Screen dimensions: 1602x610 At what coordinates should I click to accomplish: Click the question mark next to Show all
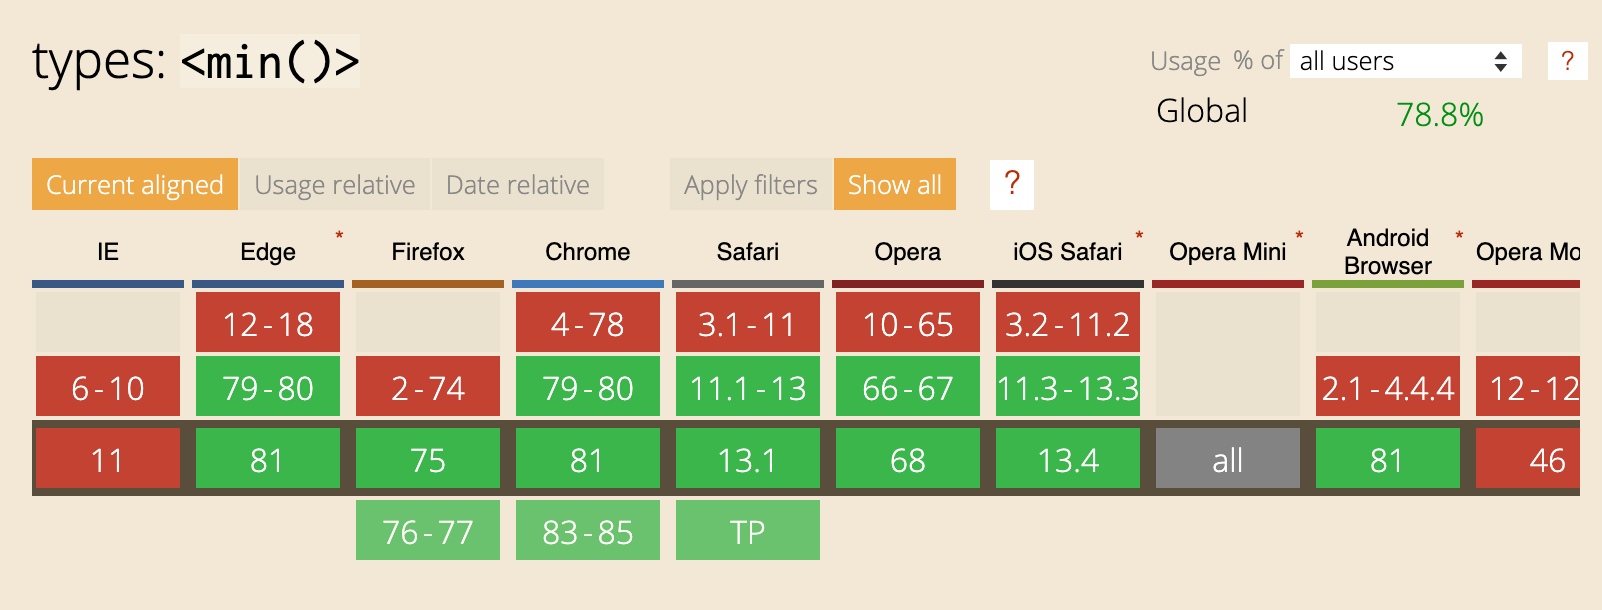[x=1011, y=184]
